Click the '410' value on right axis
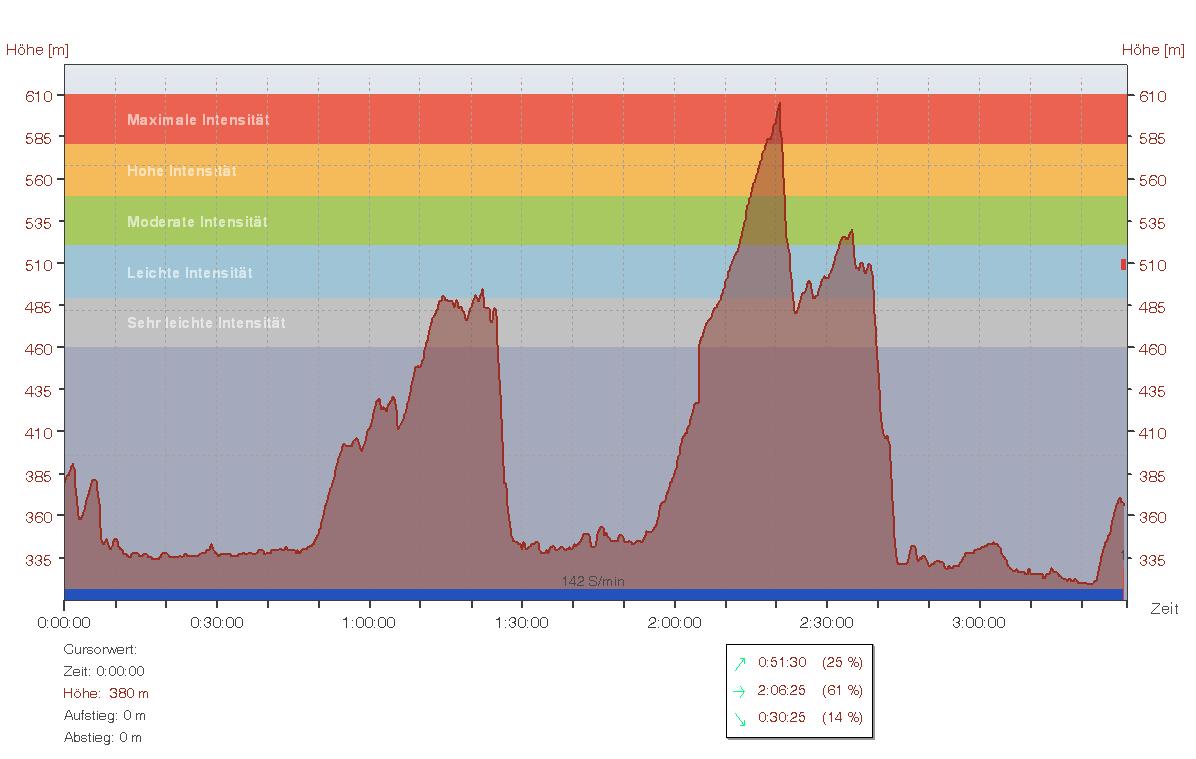 point(1153,433)
